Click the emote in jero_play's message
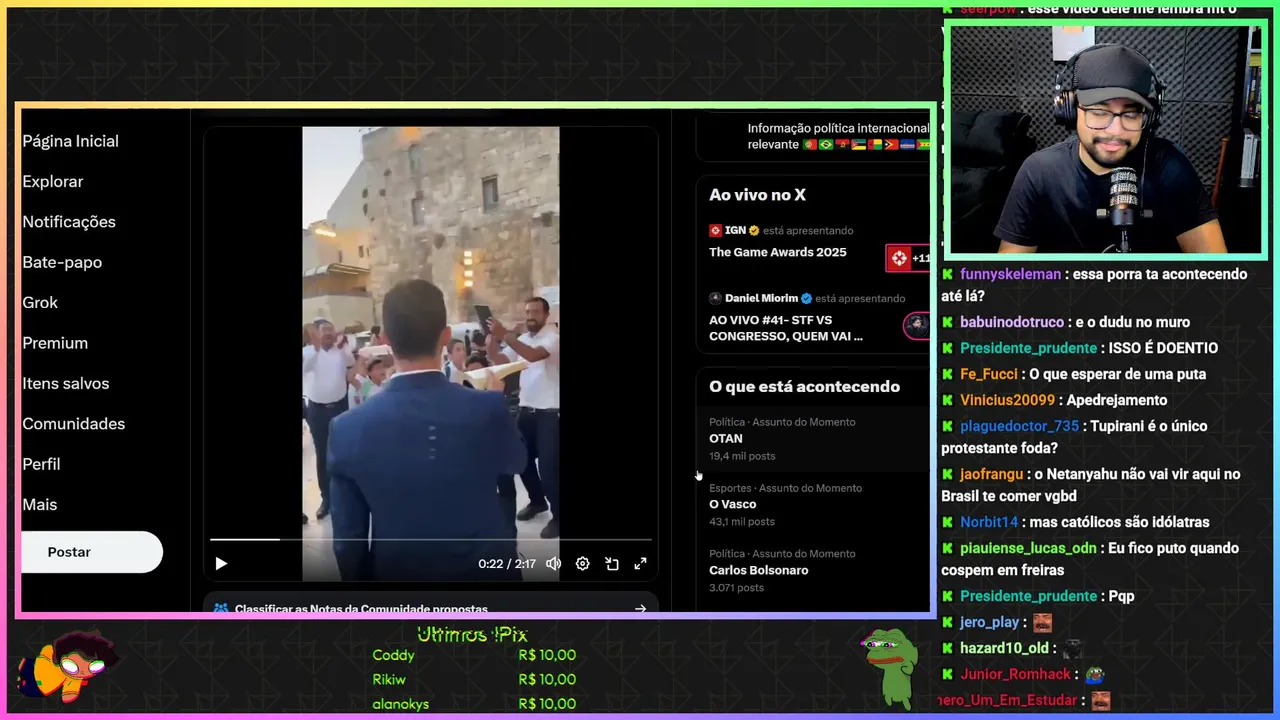The height and width of the screenshot is (720, 1280). tap(1042, 622)
